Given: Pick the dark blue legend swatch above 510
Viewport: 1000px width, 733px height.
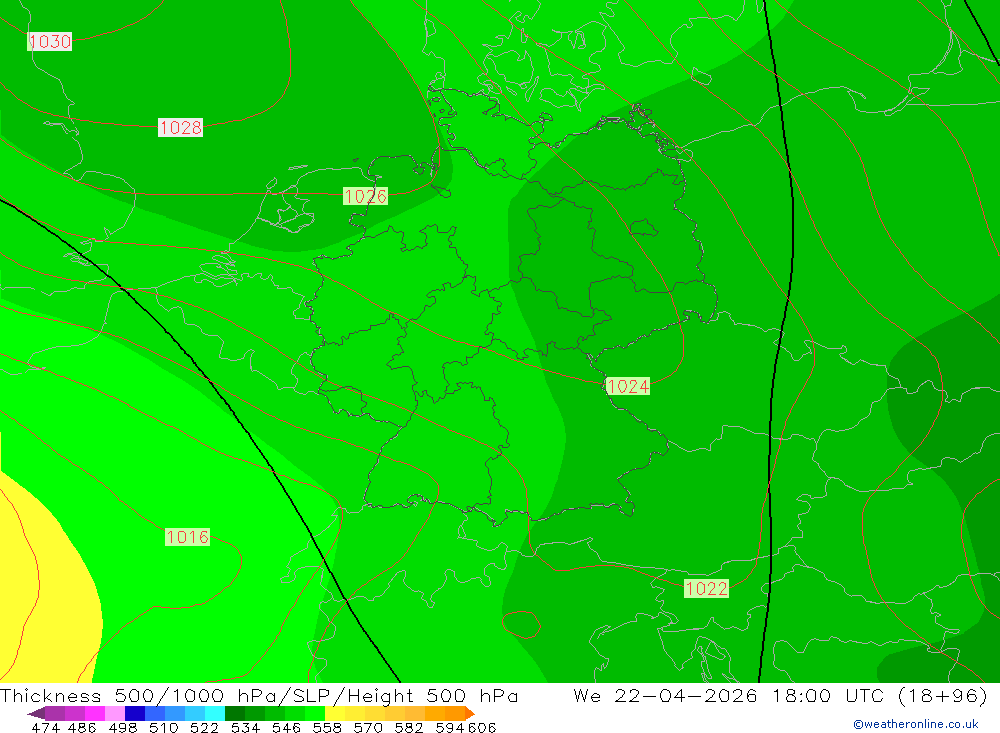Looking at the screenshot, I should click(134, 713).
